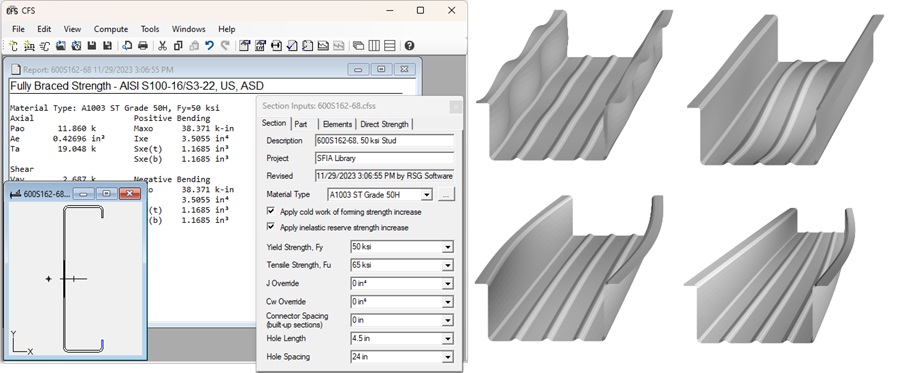Click the Print Preview toolbar icon

pyautogui.click(x=127, y=46)
